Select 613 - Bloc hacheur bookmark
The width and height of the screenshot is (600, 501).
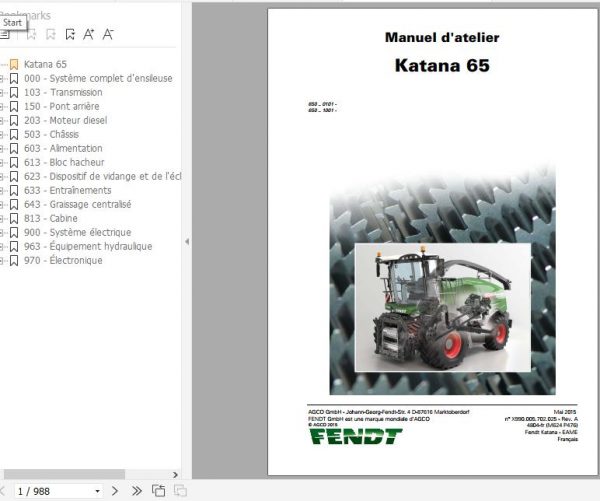click(x=64, y=162)
